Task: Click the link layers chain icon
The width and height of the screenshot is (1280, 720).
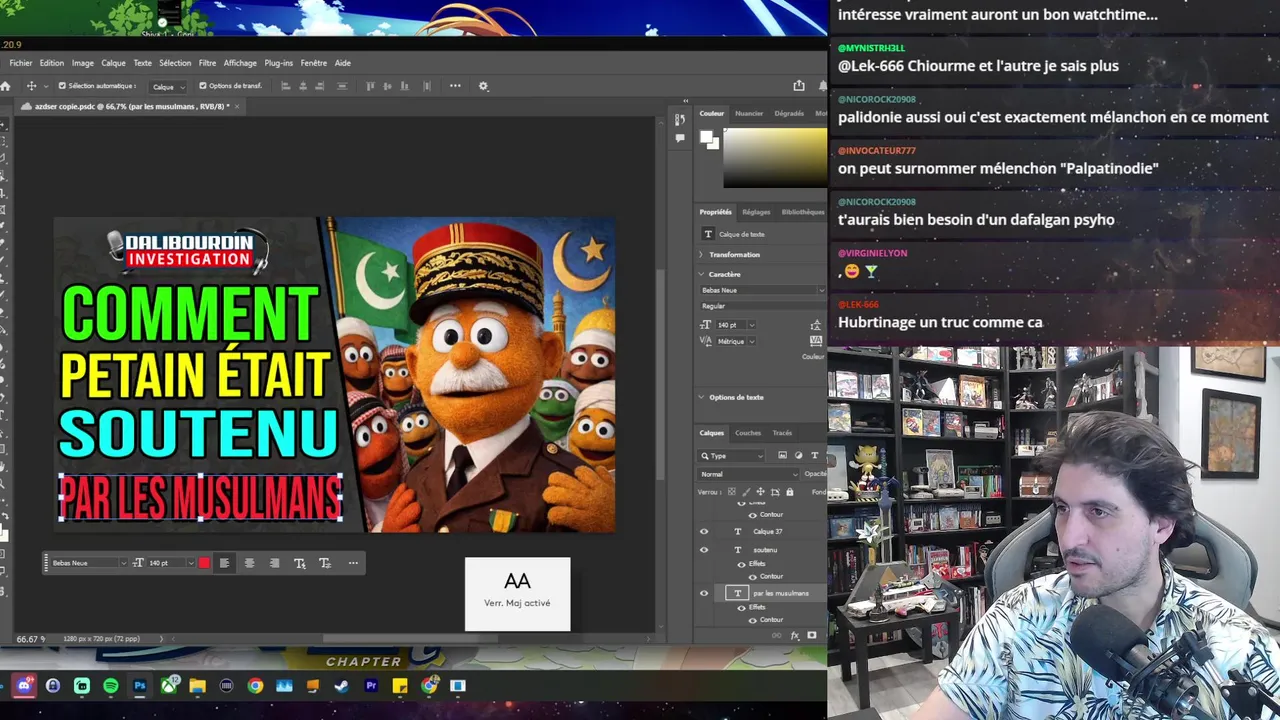Action: coord(777,635)
